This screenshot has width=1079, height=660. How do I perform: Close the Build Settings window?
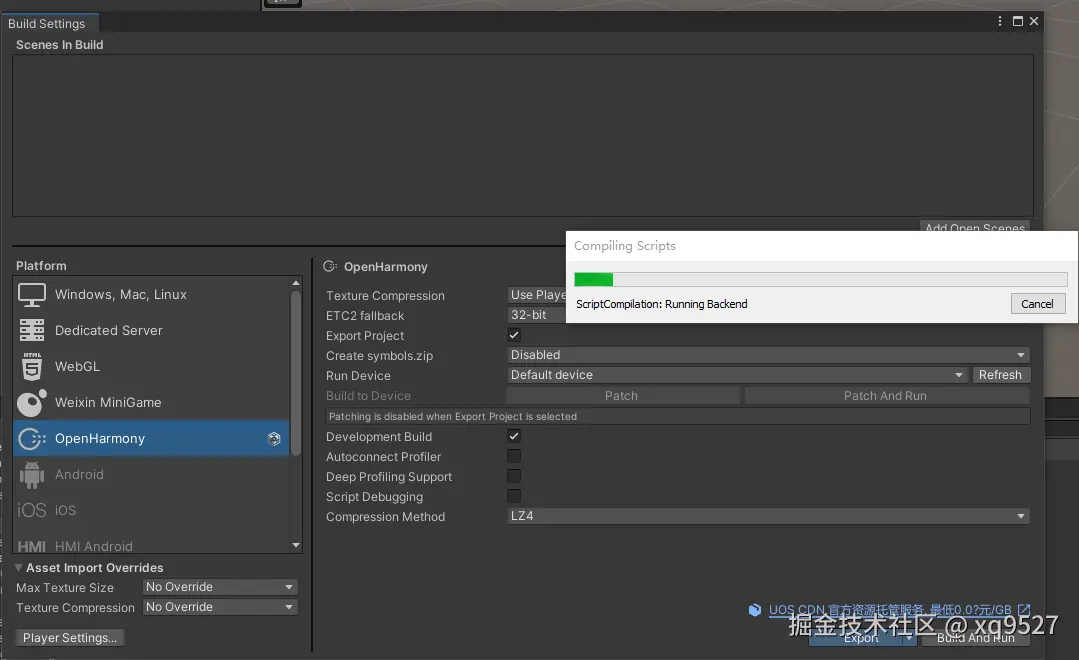pyautogui.click(x=1034, y=21)
